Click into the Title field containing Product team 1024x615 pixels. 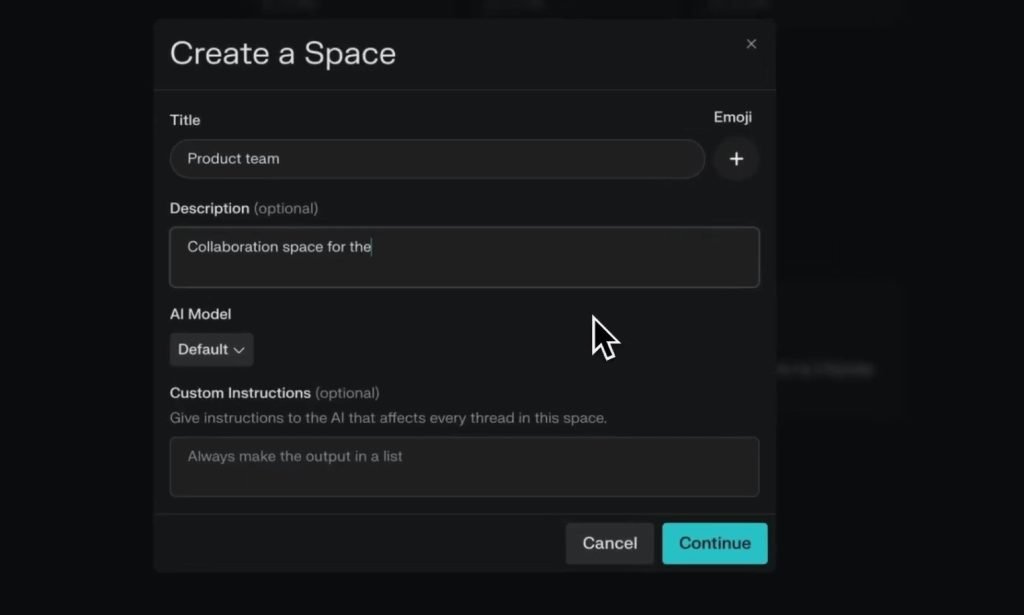tap(437, 159)
